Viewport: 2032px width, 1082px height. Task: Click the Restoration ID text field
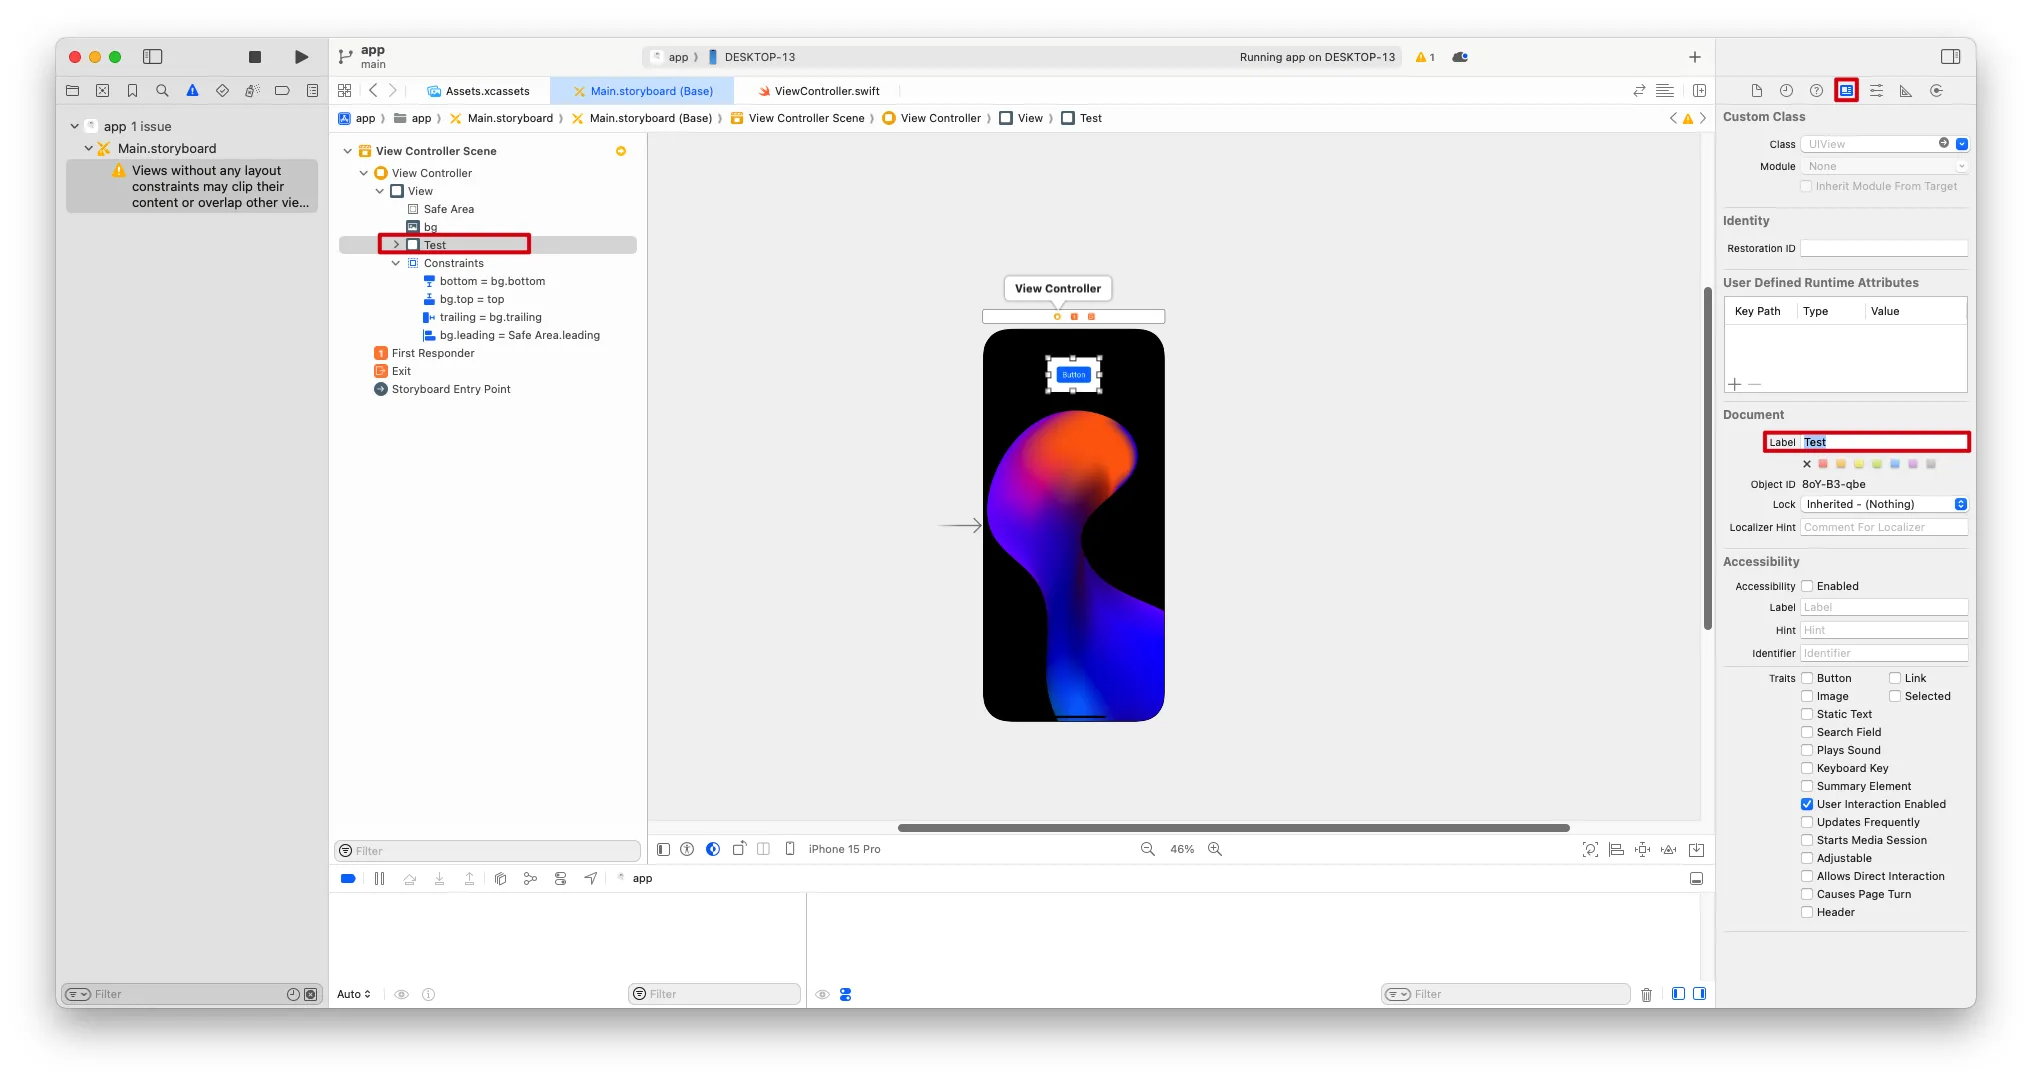click(1883, 248)
